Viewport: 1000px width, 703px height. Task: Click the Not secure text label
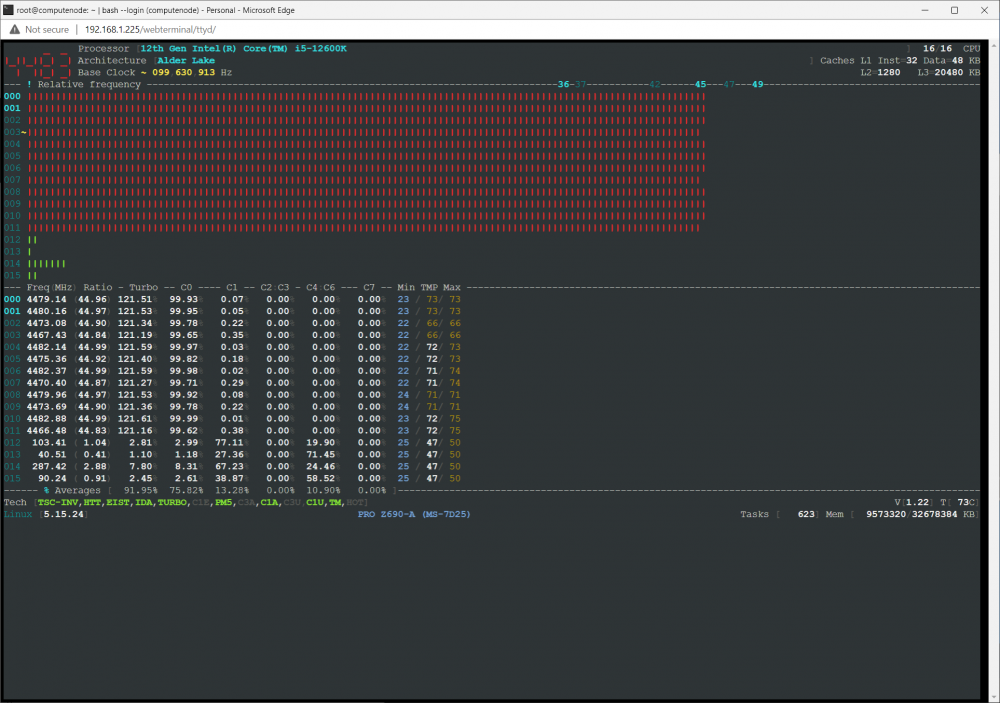tap(47, 29)
